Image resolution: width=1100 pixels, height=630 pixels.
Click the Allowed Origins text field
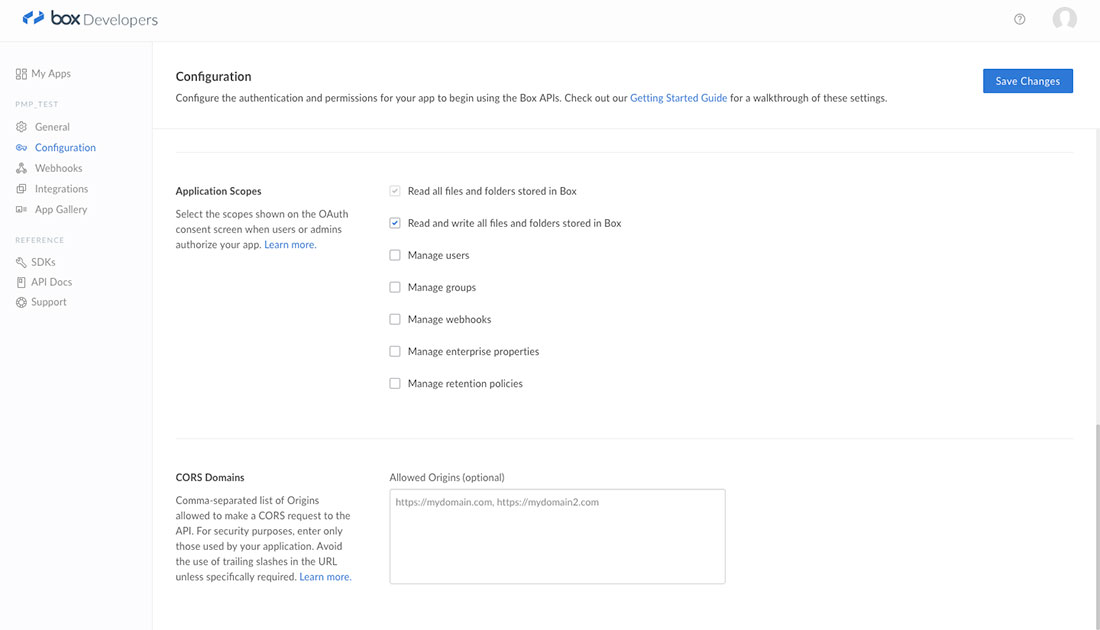(557, 536)
